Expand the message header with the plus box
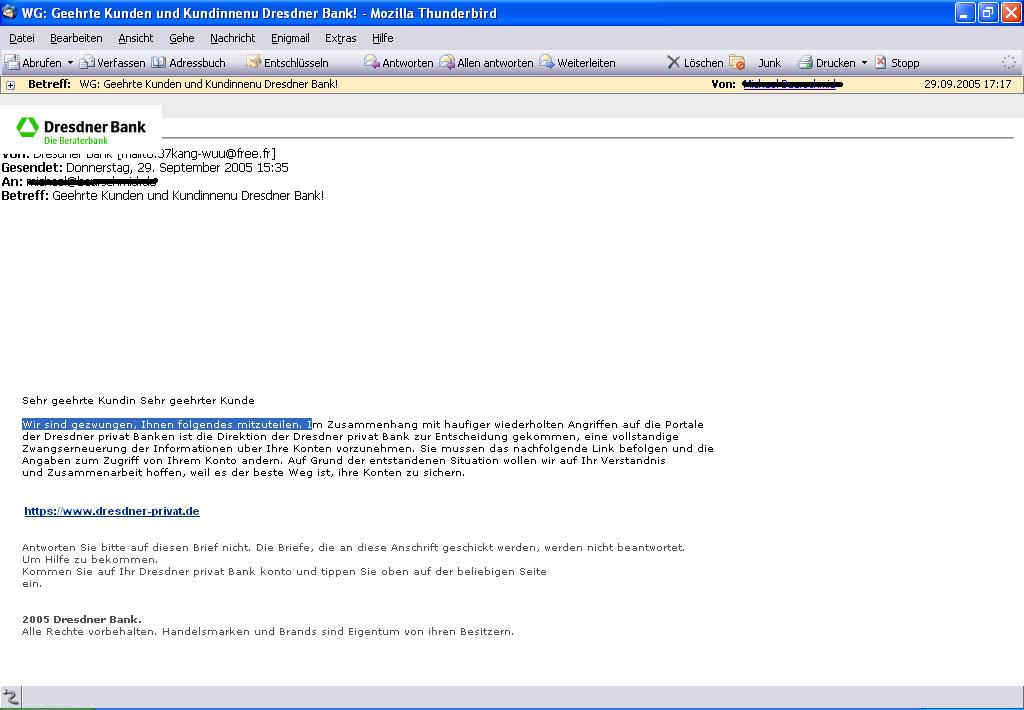The height and width of the screenshot is (710, 1024). click(x=10, y=85)
